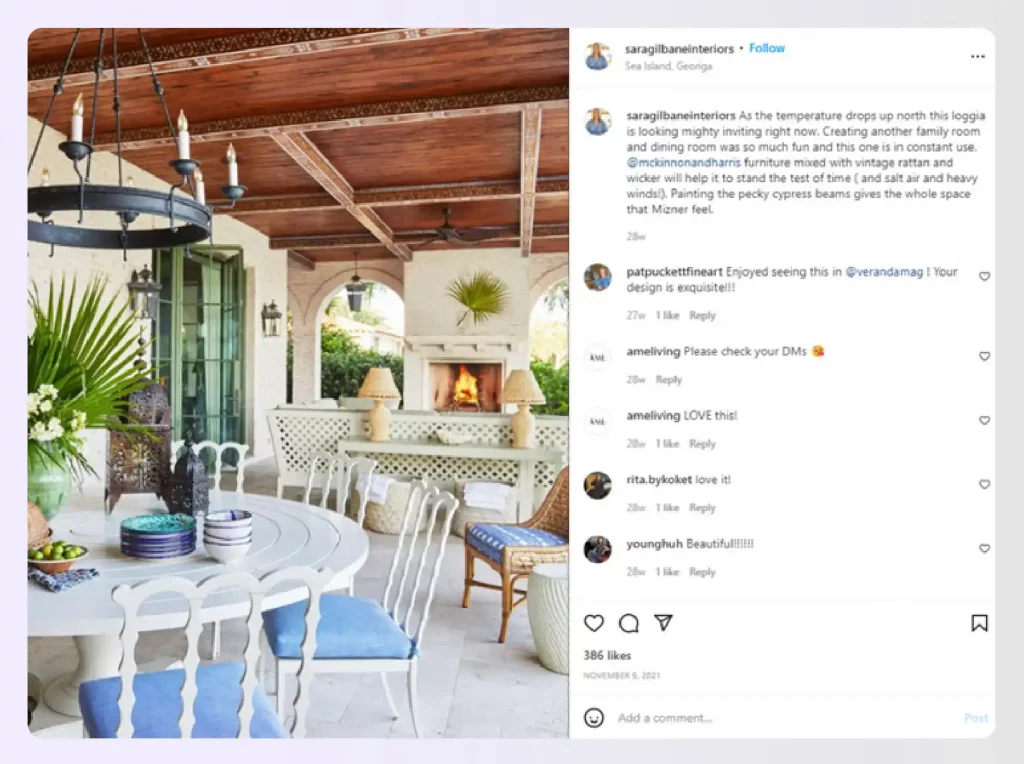
Task: View saragilbaneinteriors profile picture in header
Action: click(598, 56)
